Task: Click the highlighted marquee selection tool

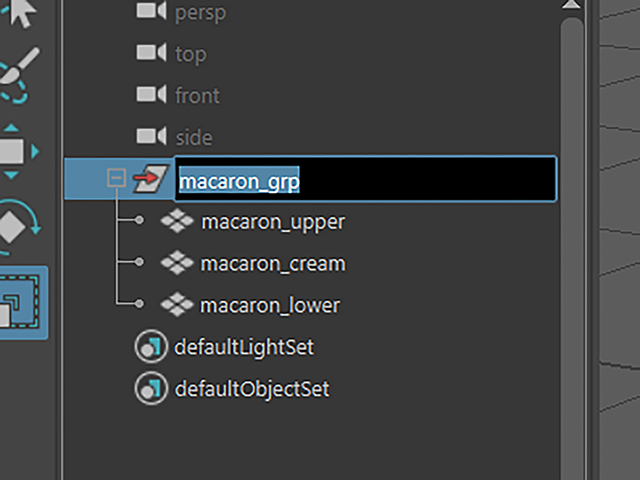Action: [x=22, y=302]
